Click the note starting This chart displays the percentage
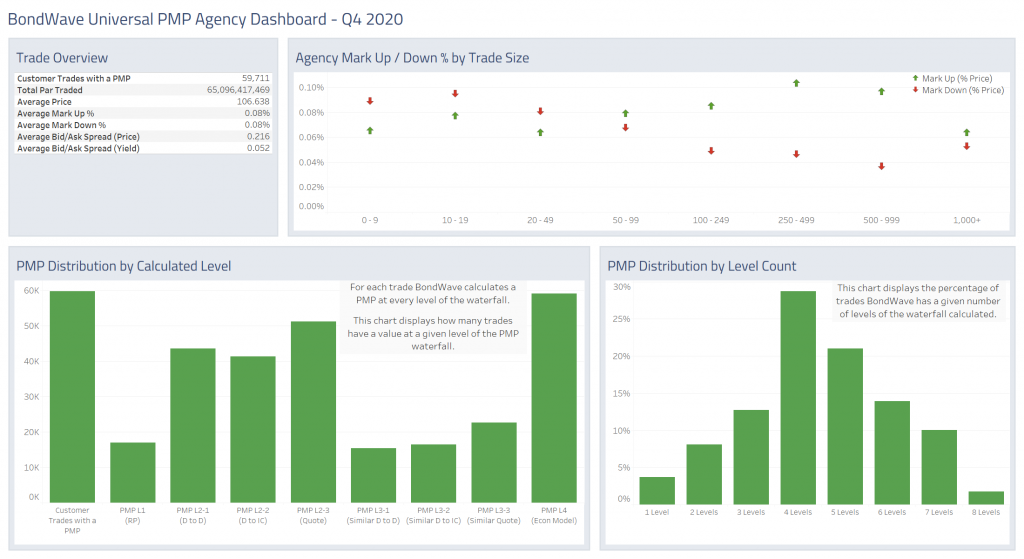The image size is (1024, 559). point(918,300)
